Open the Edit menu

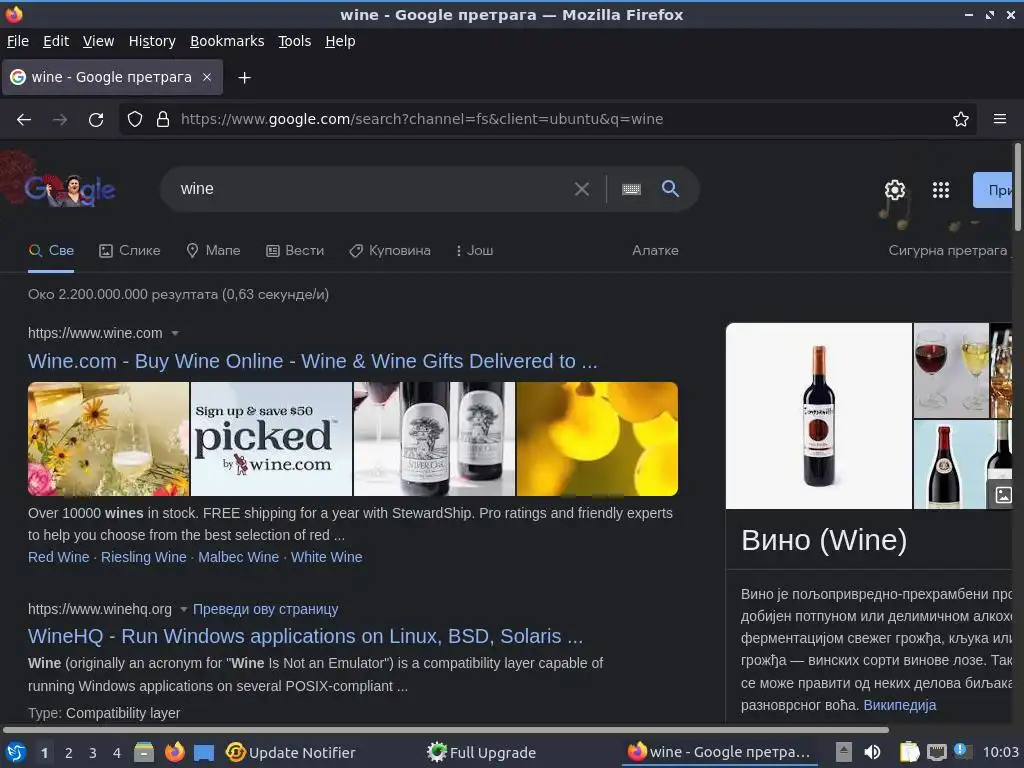point(56,41)
